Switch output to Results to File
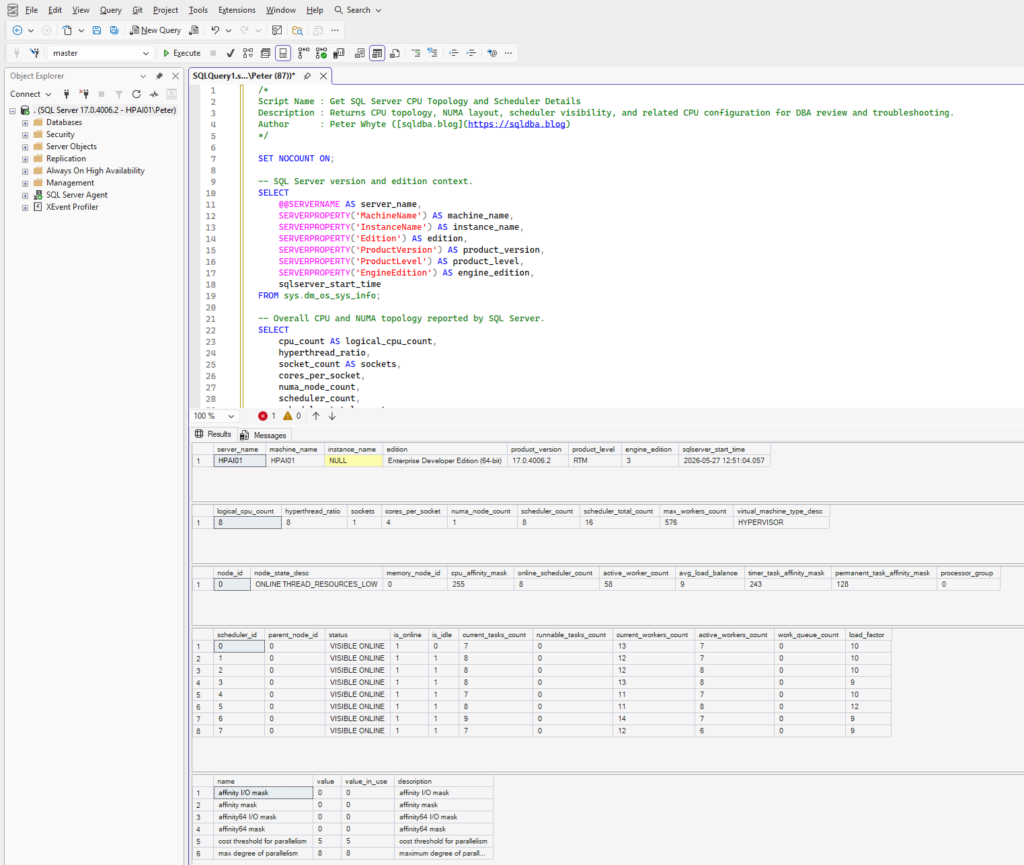Screen dimensions: 1024x865 click(394, 53)
